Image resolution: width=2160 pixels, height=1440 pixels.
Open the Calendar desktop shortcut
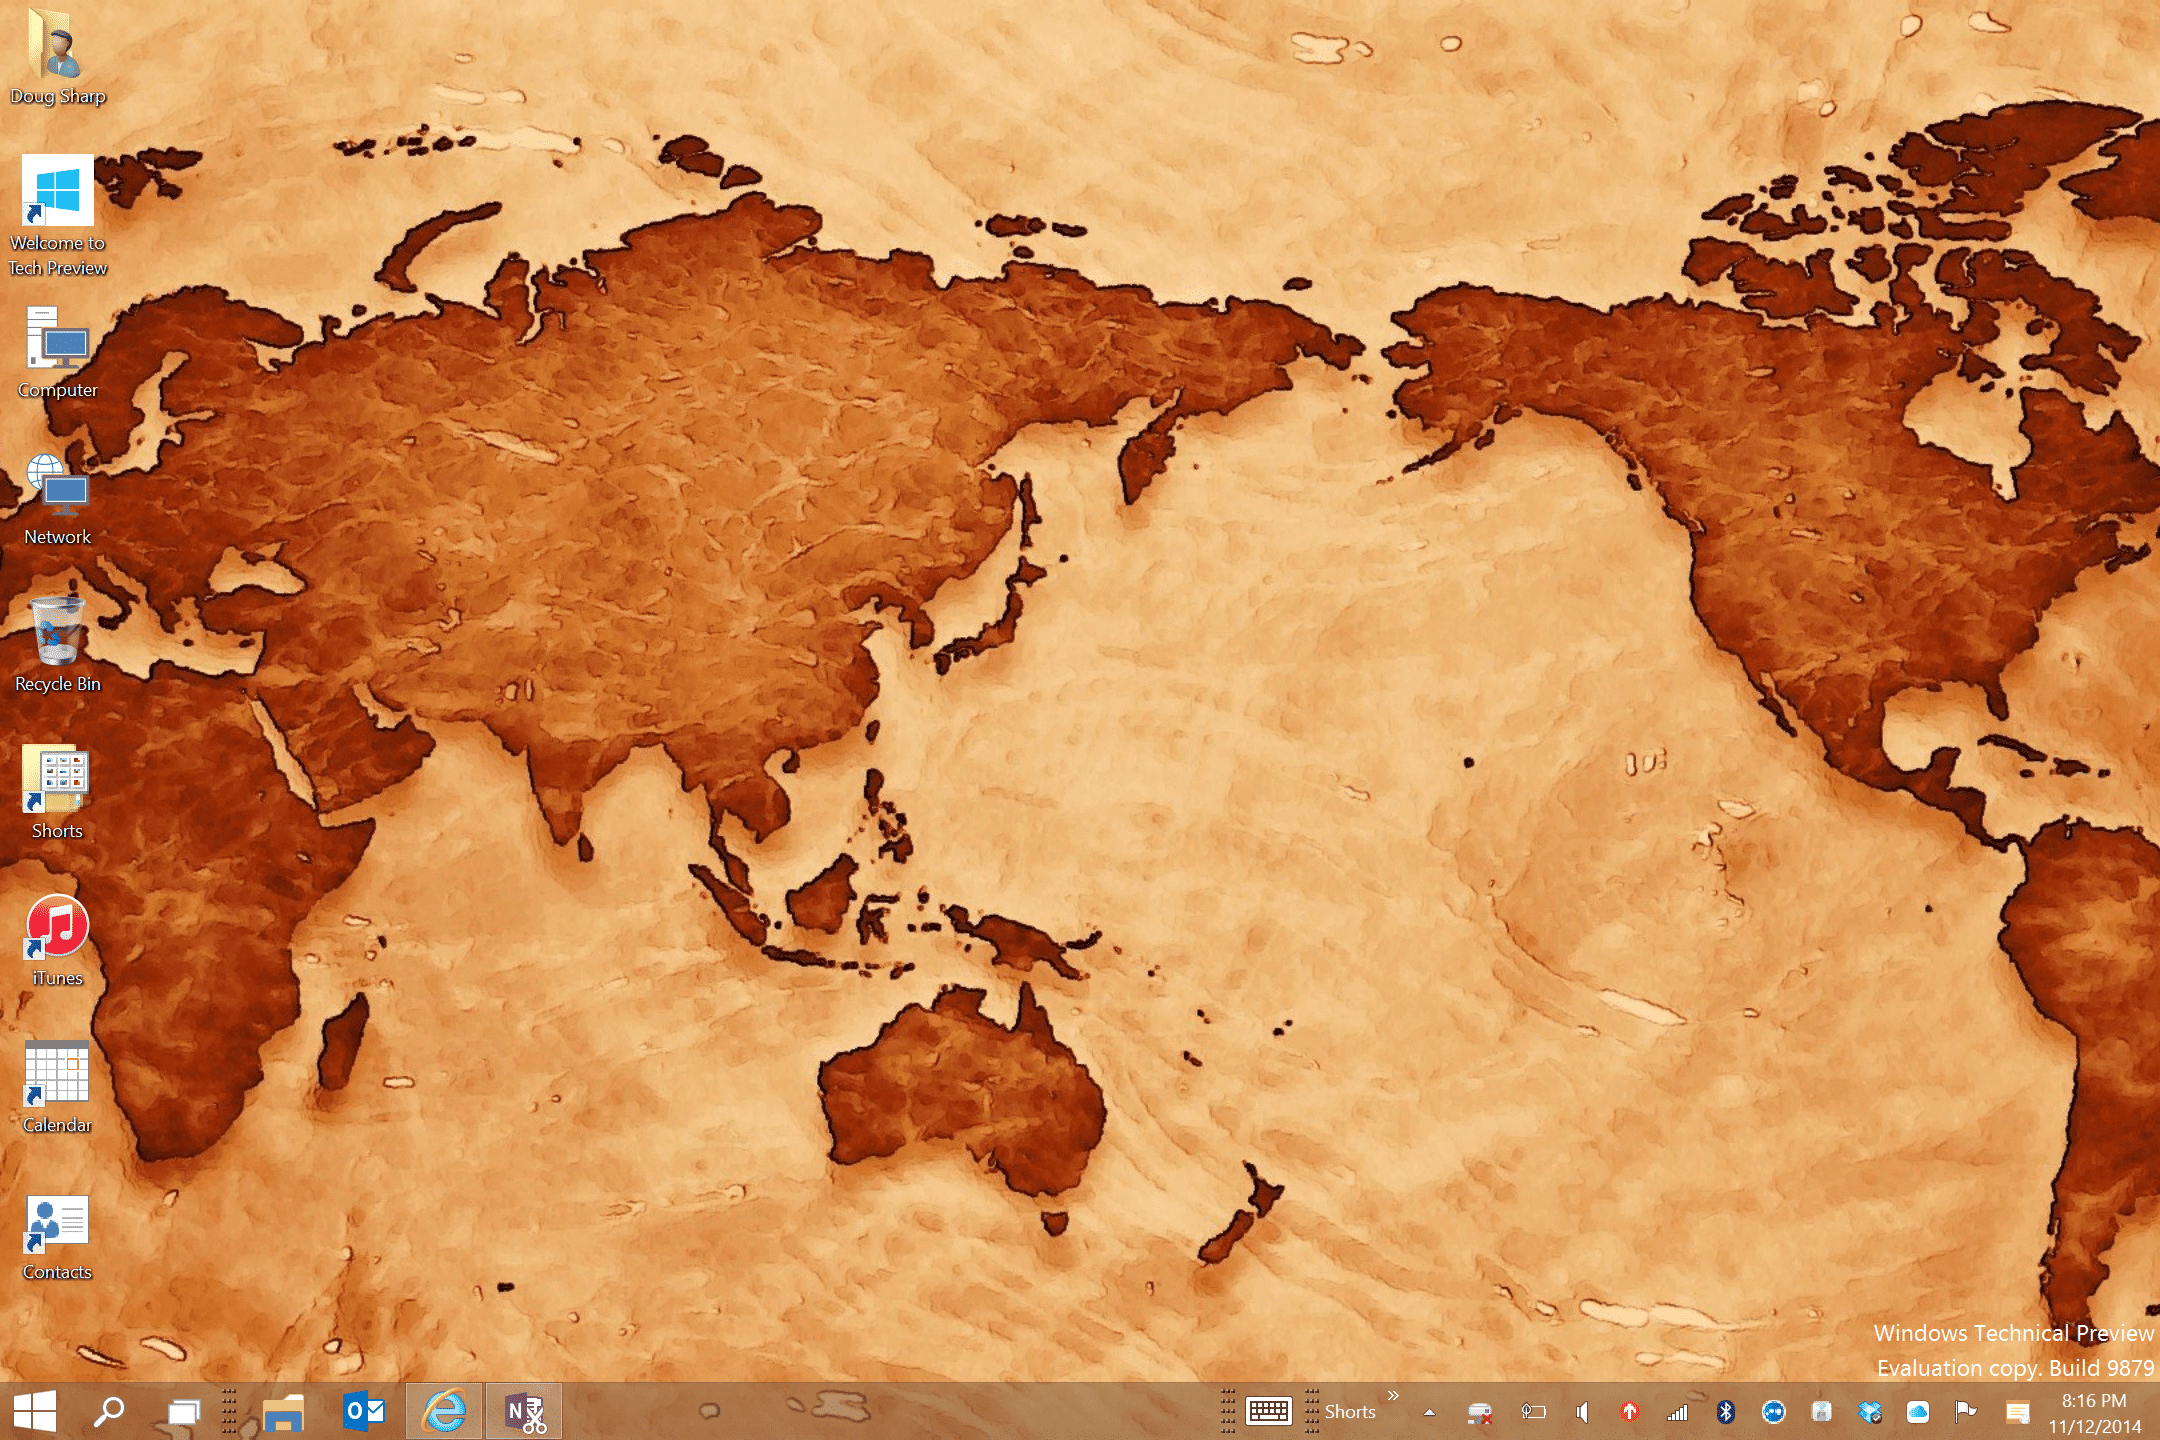tap(57, 1072)
